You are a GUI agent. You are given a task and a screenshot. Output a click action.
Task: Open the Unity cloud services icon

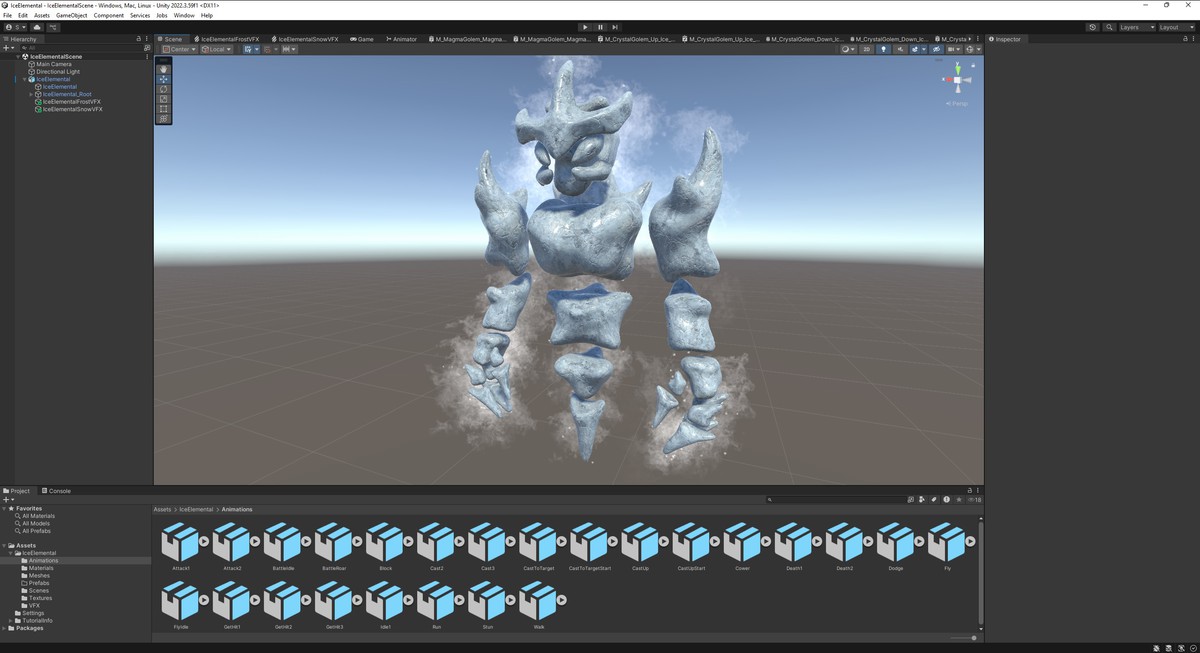pyautogui.click(x=37, y=27)
